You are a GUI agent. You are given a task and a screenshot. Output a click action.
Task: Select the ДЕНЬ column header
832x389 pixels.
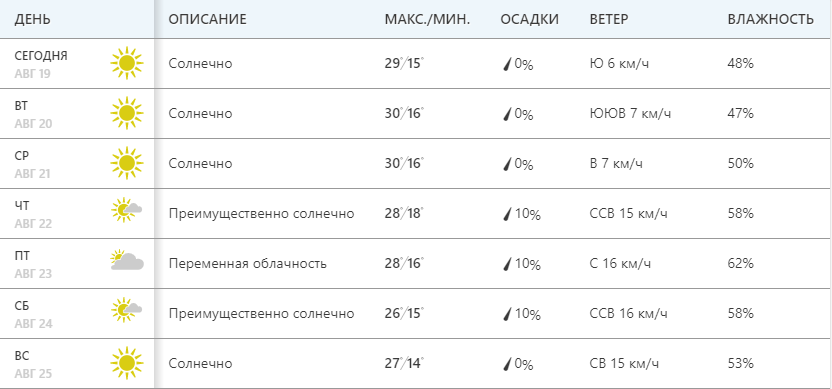click(x=32, y=20)
